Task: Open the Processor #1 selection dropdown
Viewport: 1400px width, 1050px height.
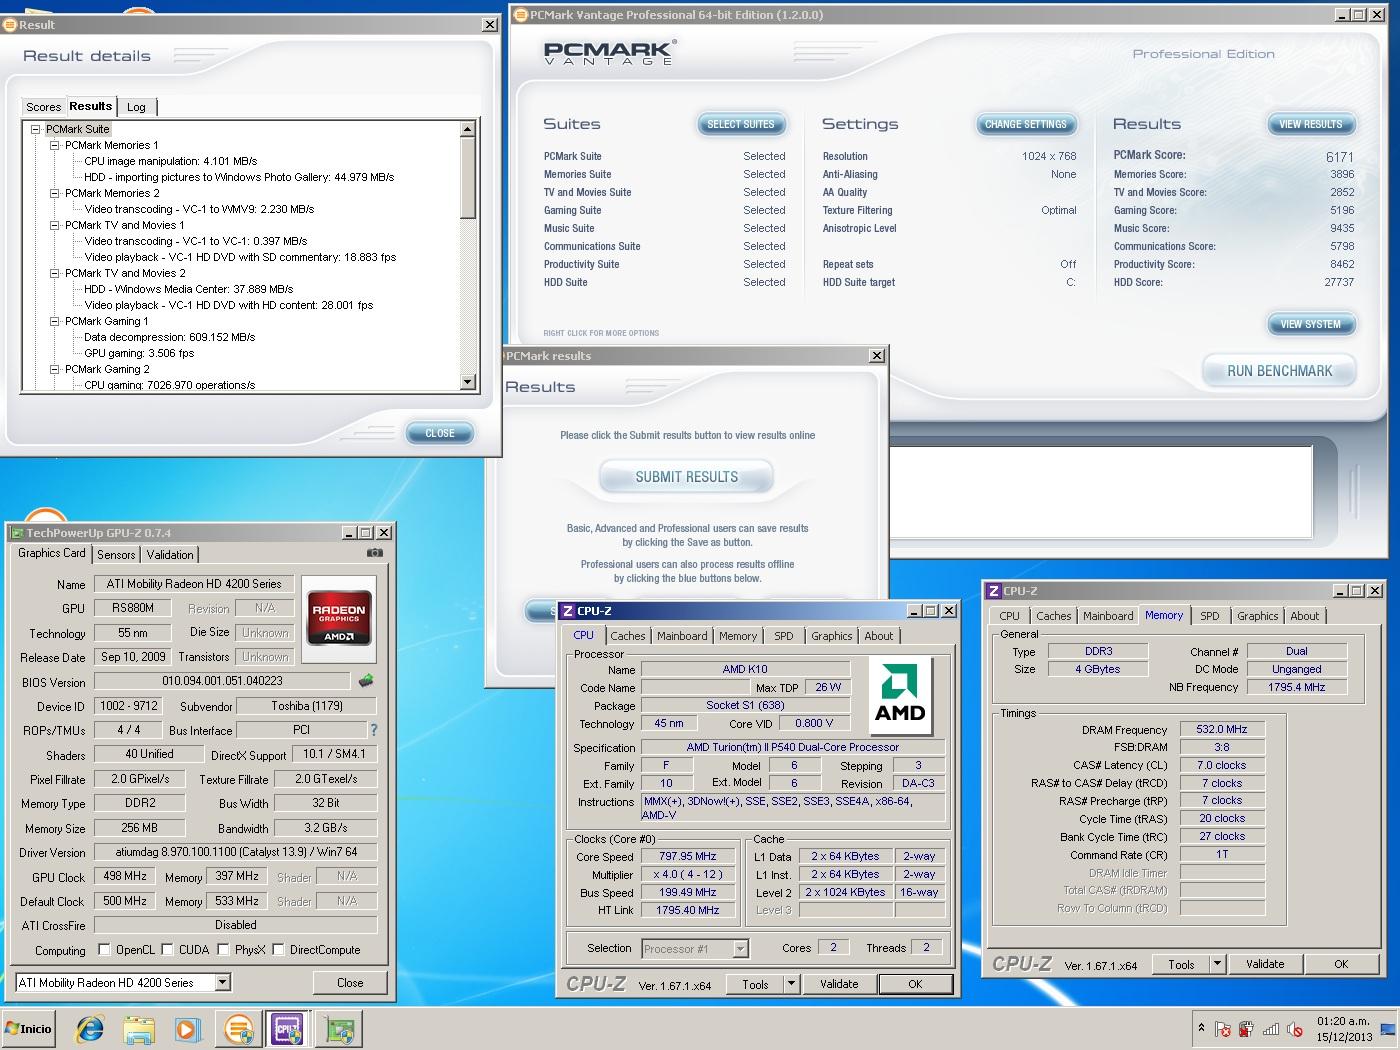Action: 741,949
